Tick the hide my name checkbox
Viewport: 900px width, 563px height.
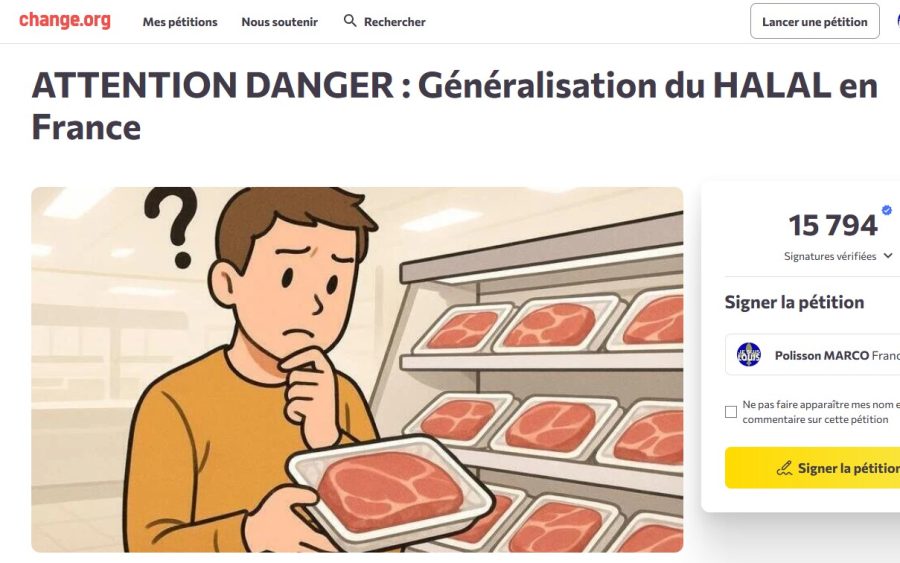coord(731,412)
